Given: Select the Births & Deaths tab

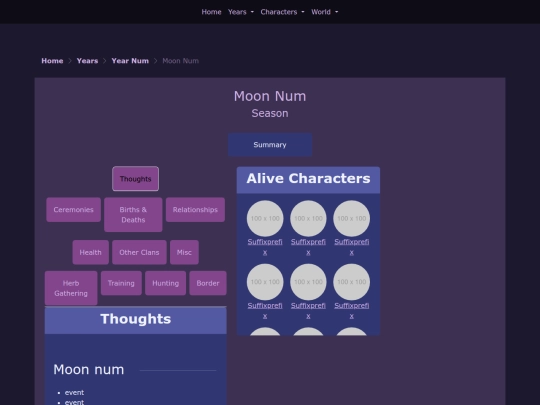Looking at the screenshot, I should tap(133, 215).
